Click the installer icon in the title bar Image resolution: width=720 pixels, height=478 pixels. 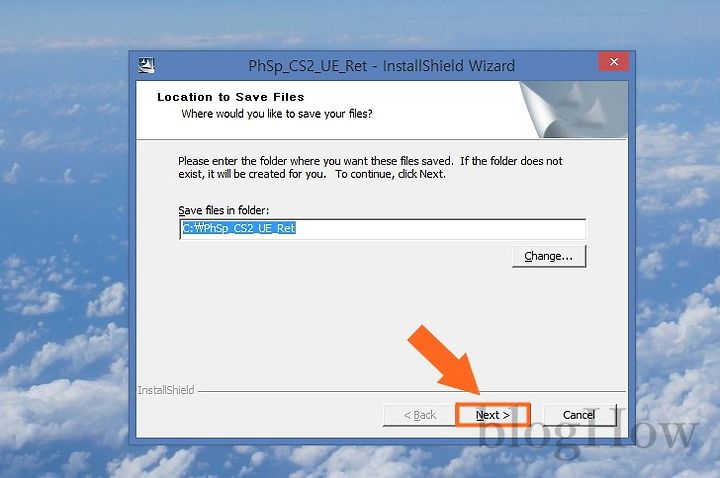146,66
